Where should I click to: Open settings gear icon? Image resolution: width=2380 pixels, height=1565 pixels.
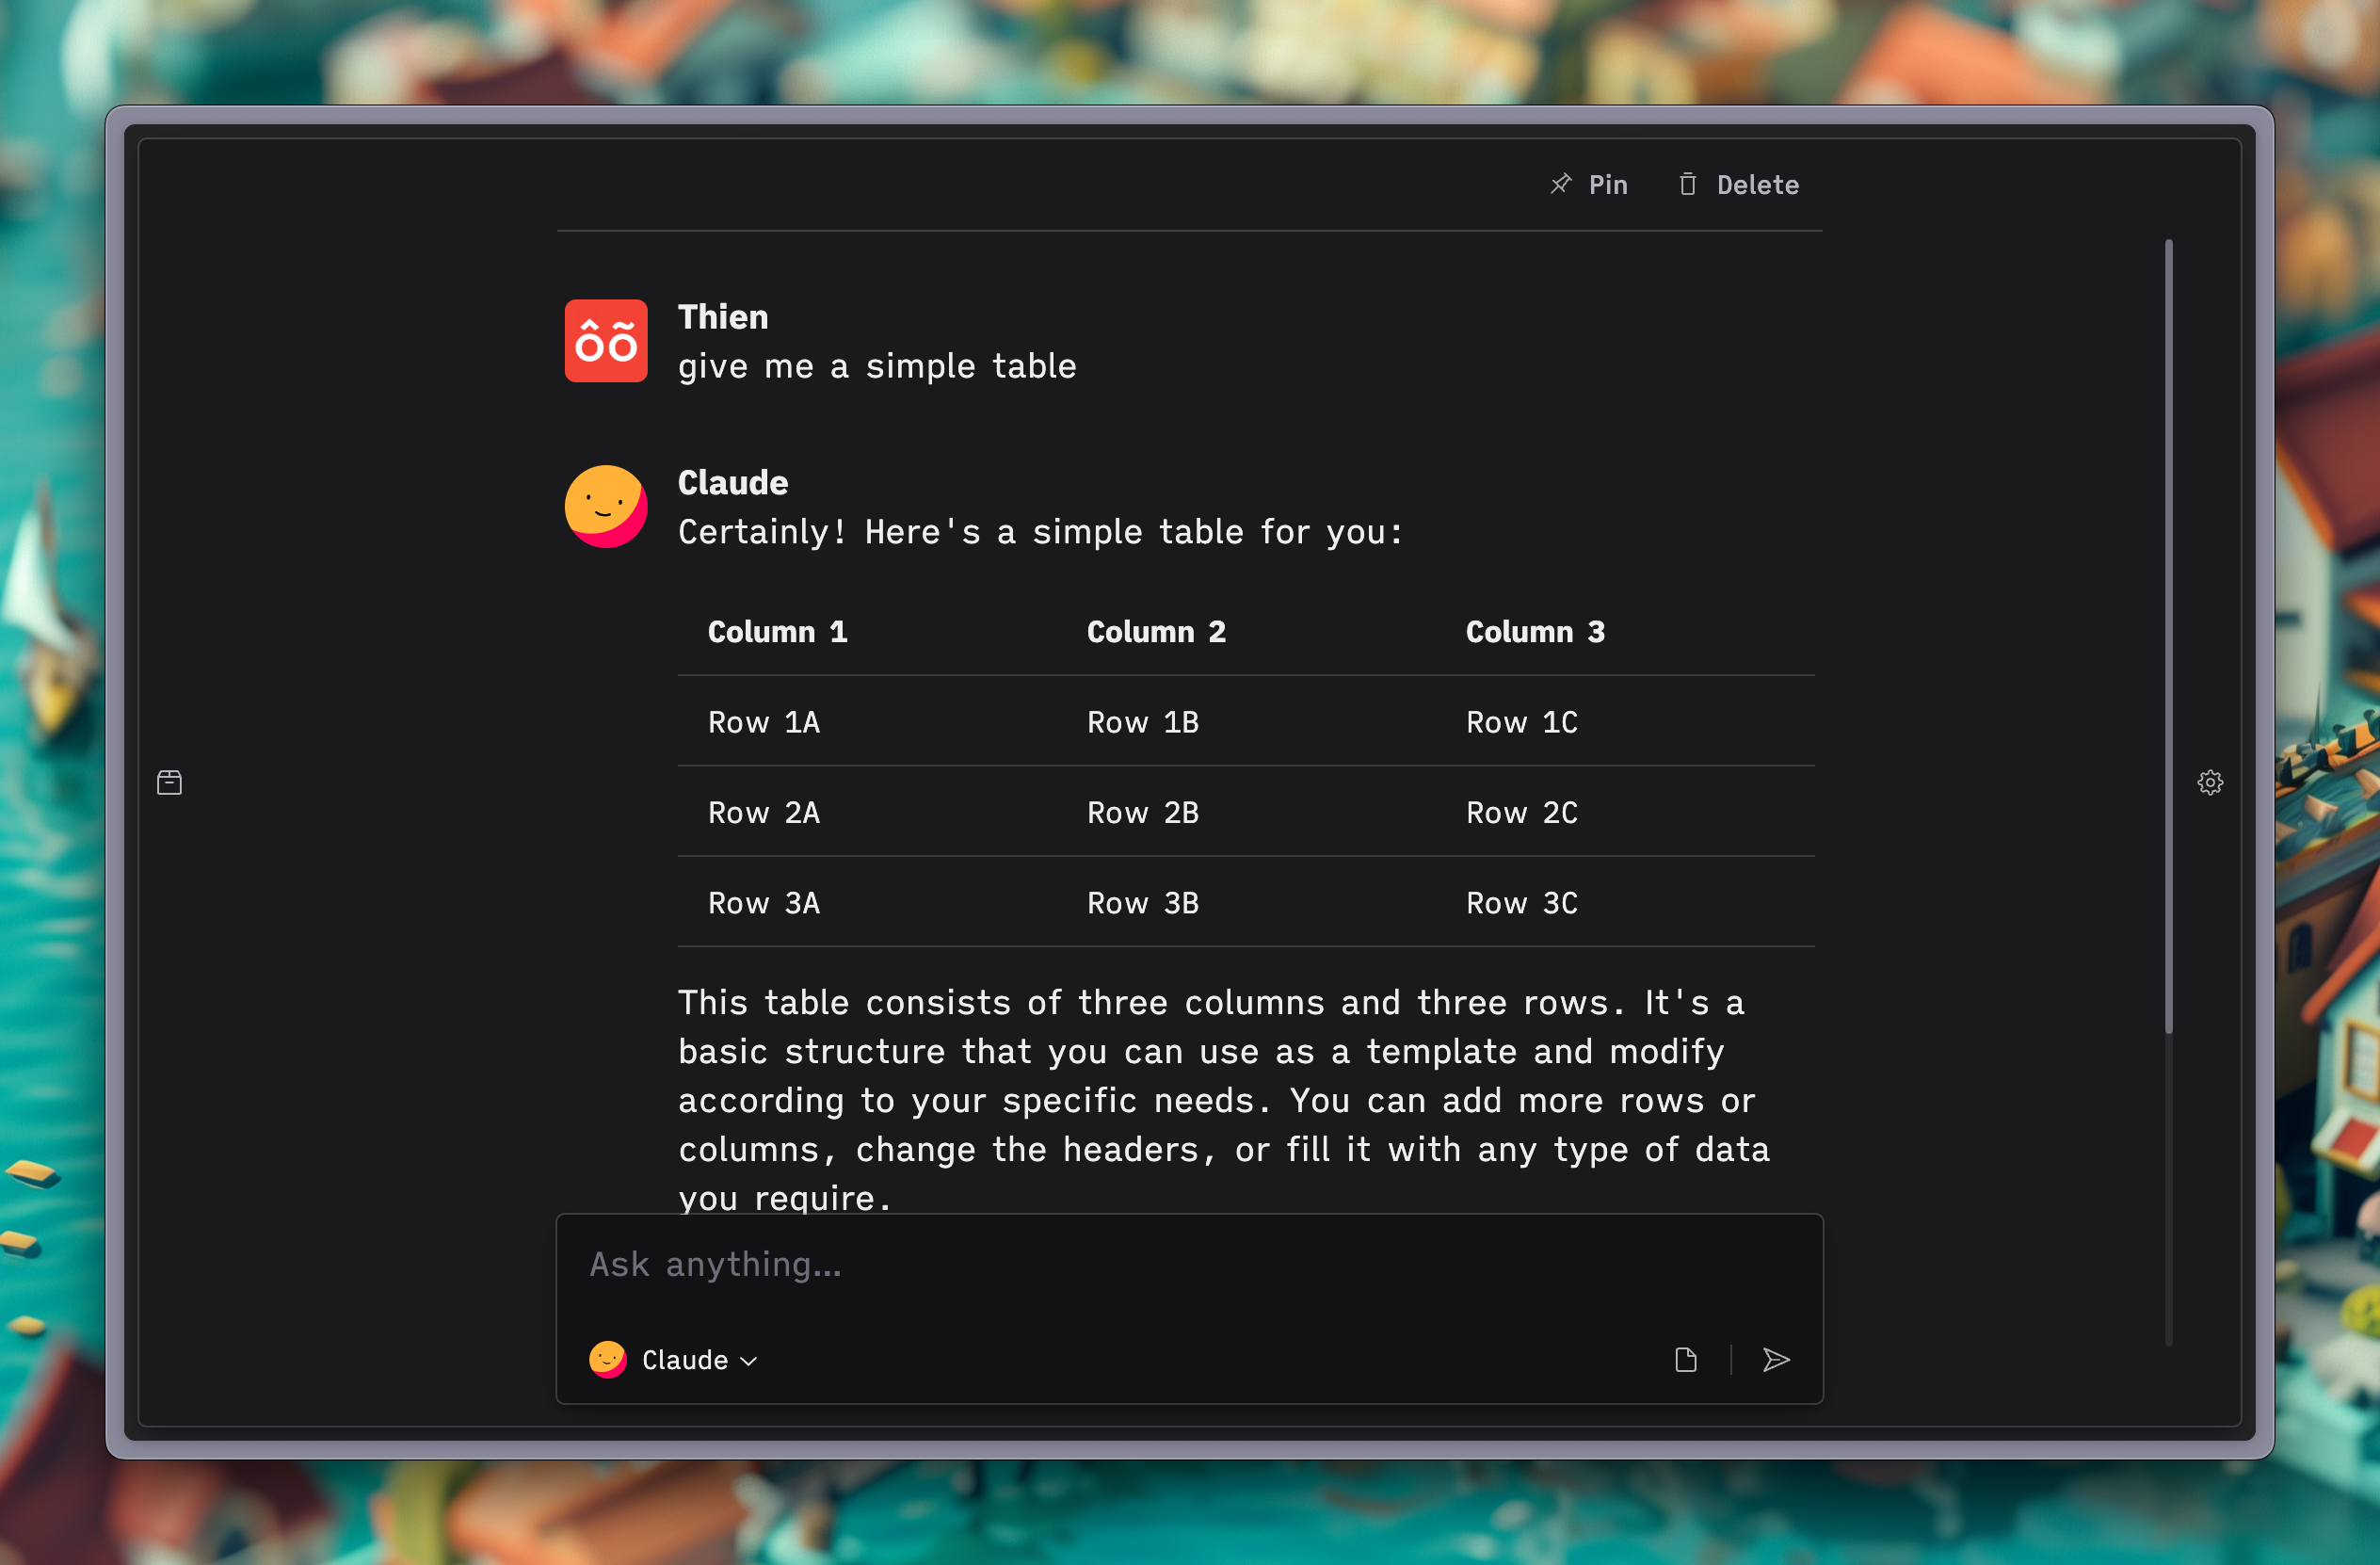(x=2210, y=782)
